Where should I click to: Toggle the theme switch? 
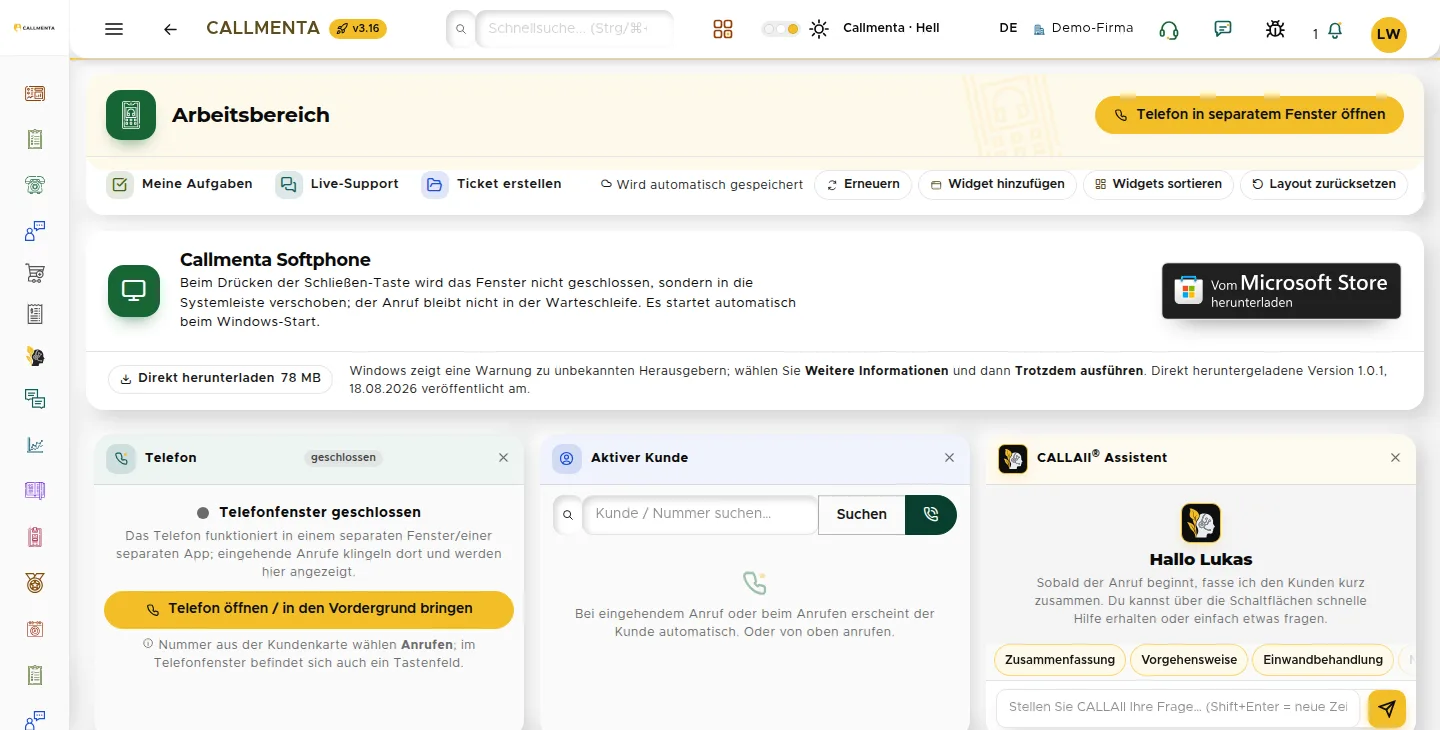pyautogui.click(x=780, y=29)
